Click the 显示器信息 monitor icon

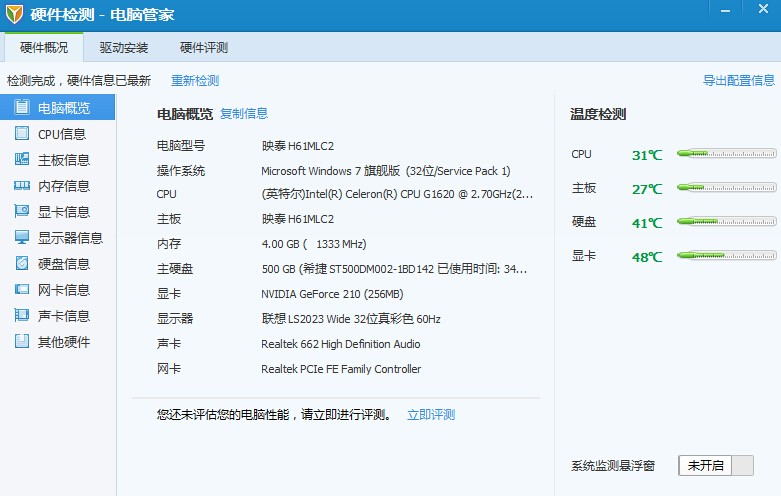[21, 237]
